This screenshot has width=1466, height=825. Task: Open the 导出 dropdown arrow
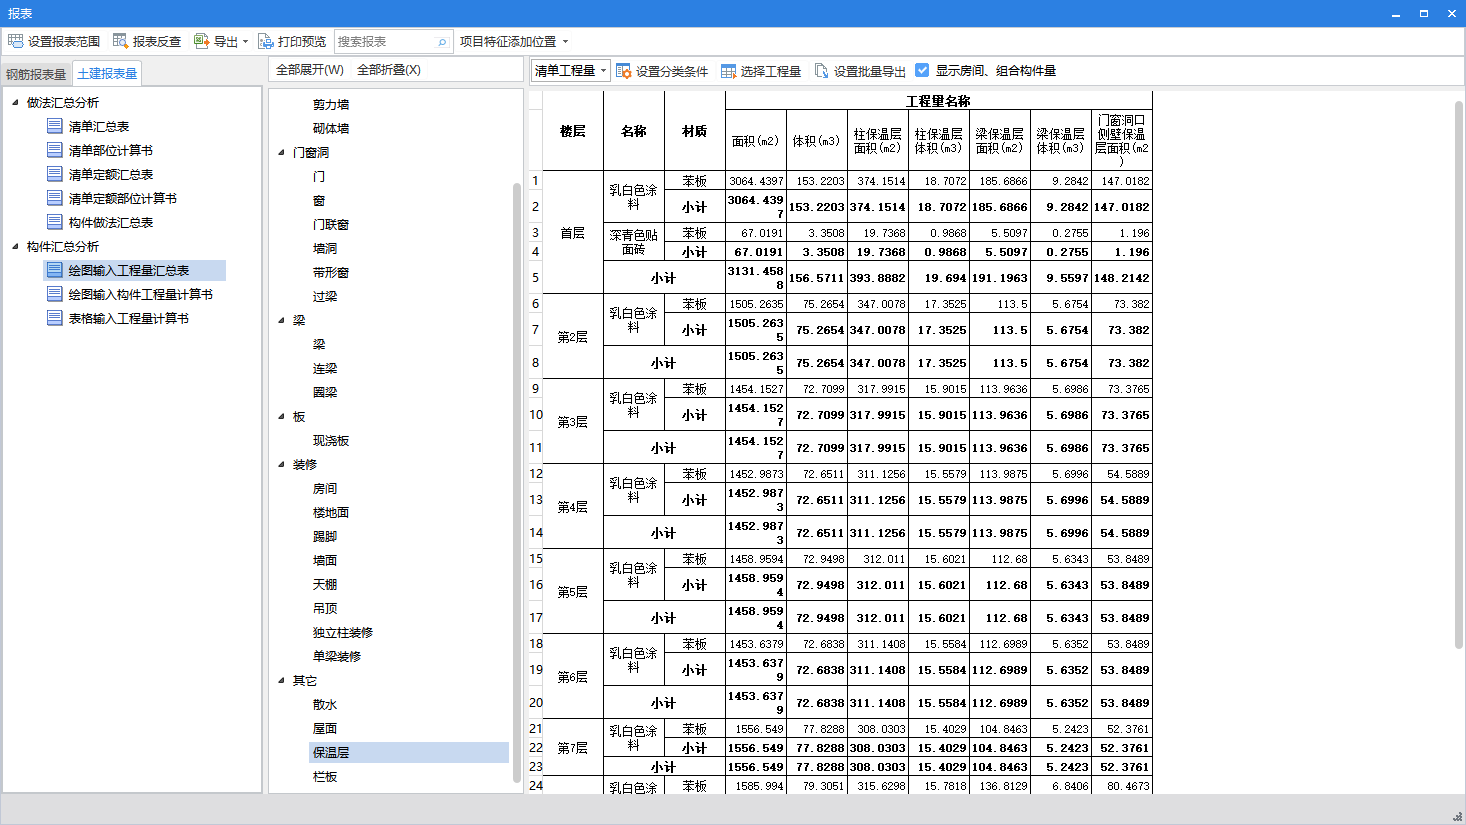[245, 42]
